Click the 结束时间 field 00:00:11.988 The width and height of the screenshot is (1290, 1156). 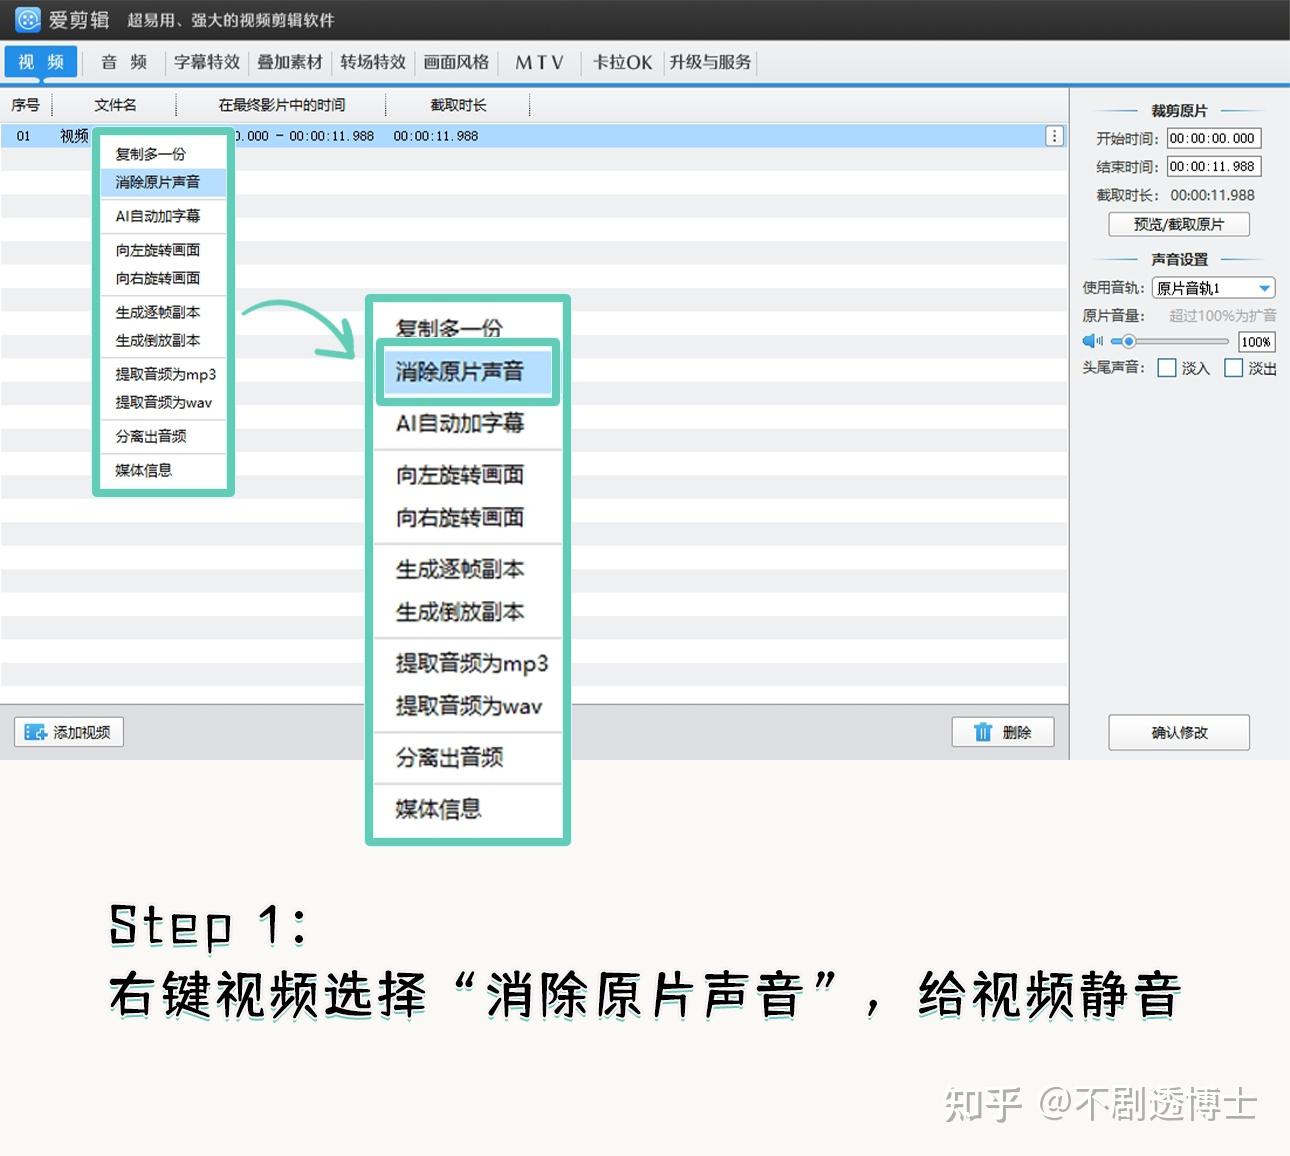[x=1214, y=167]
